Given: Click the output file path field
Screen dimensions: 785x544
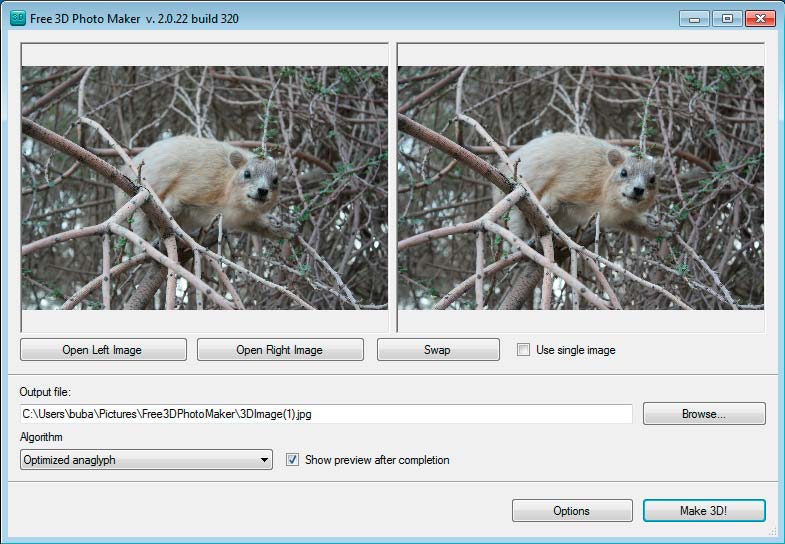Looking at the screenshot, I should pos(326,414).
